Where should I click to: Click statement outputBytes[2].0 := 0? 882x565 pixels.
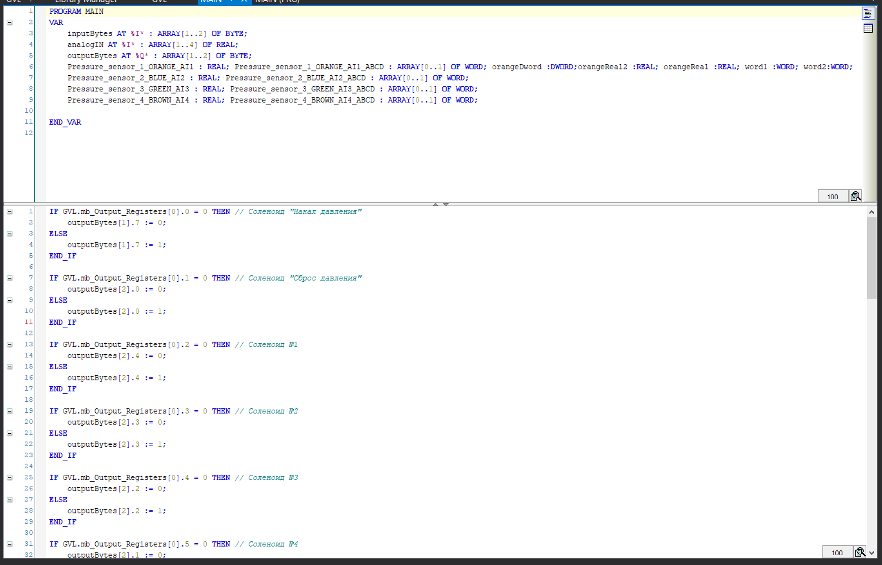117,289
